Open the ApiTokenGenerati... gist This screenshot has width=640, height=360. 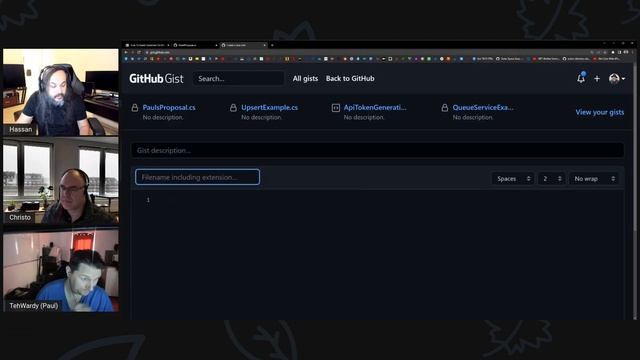click(375, 107)
